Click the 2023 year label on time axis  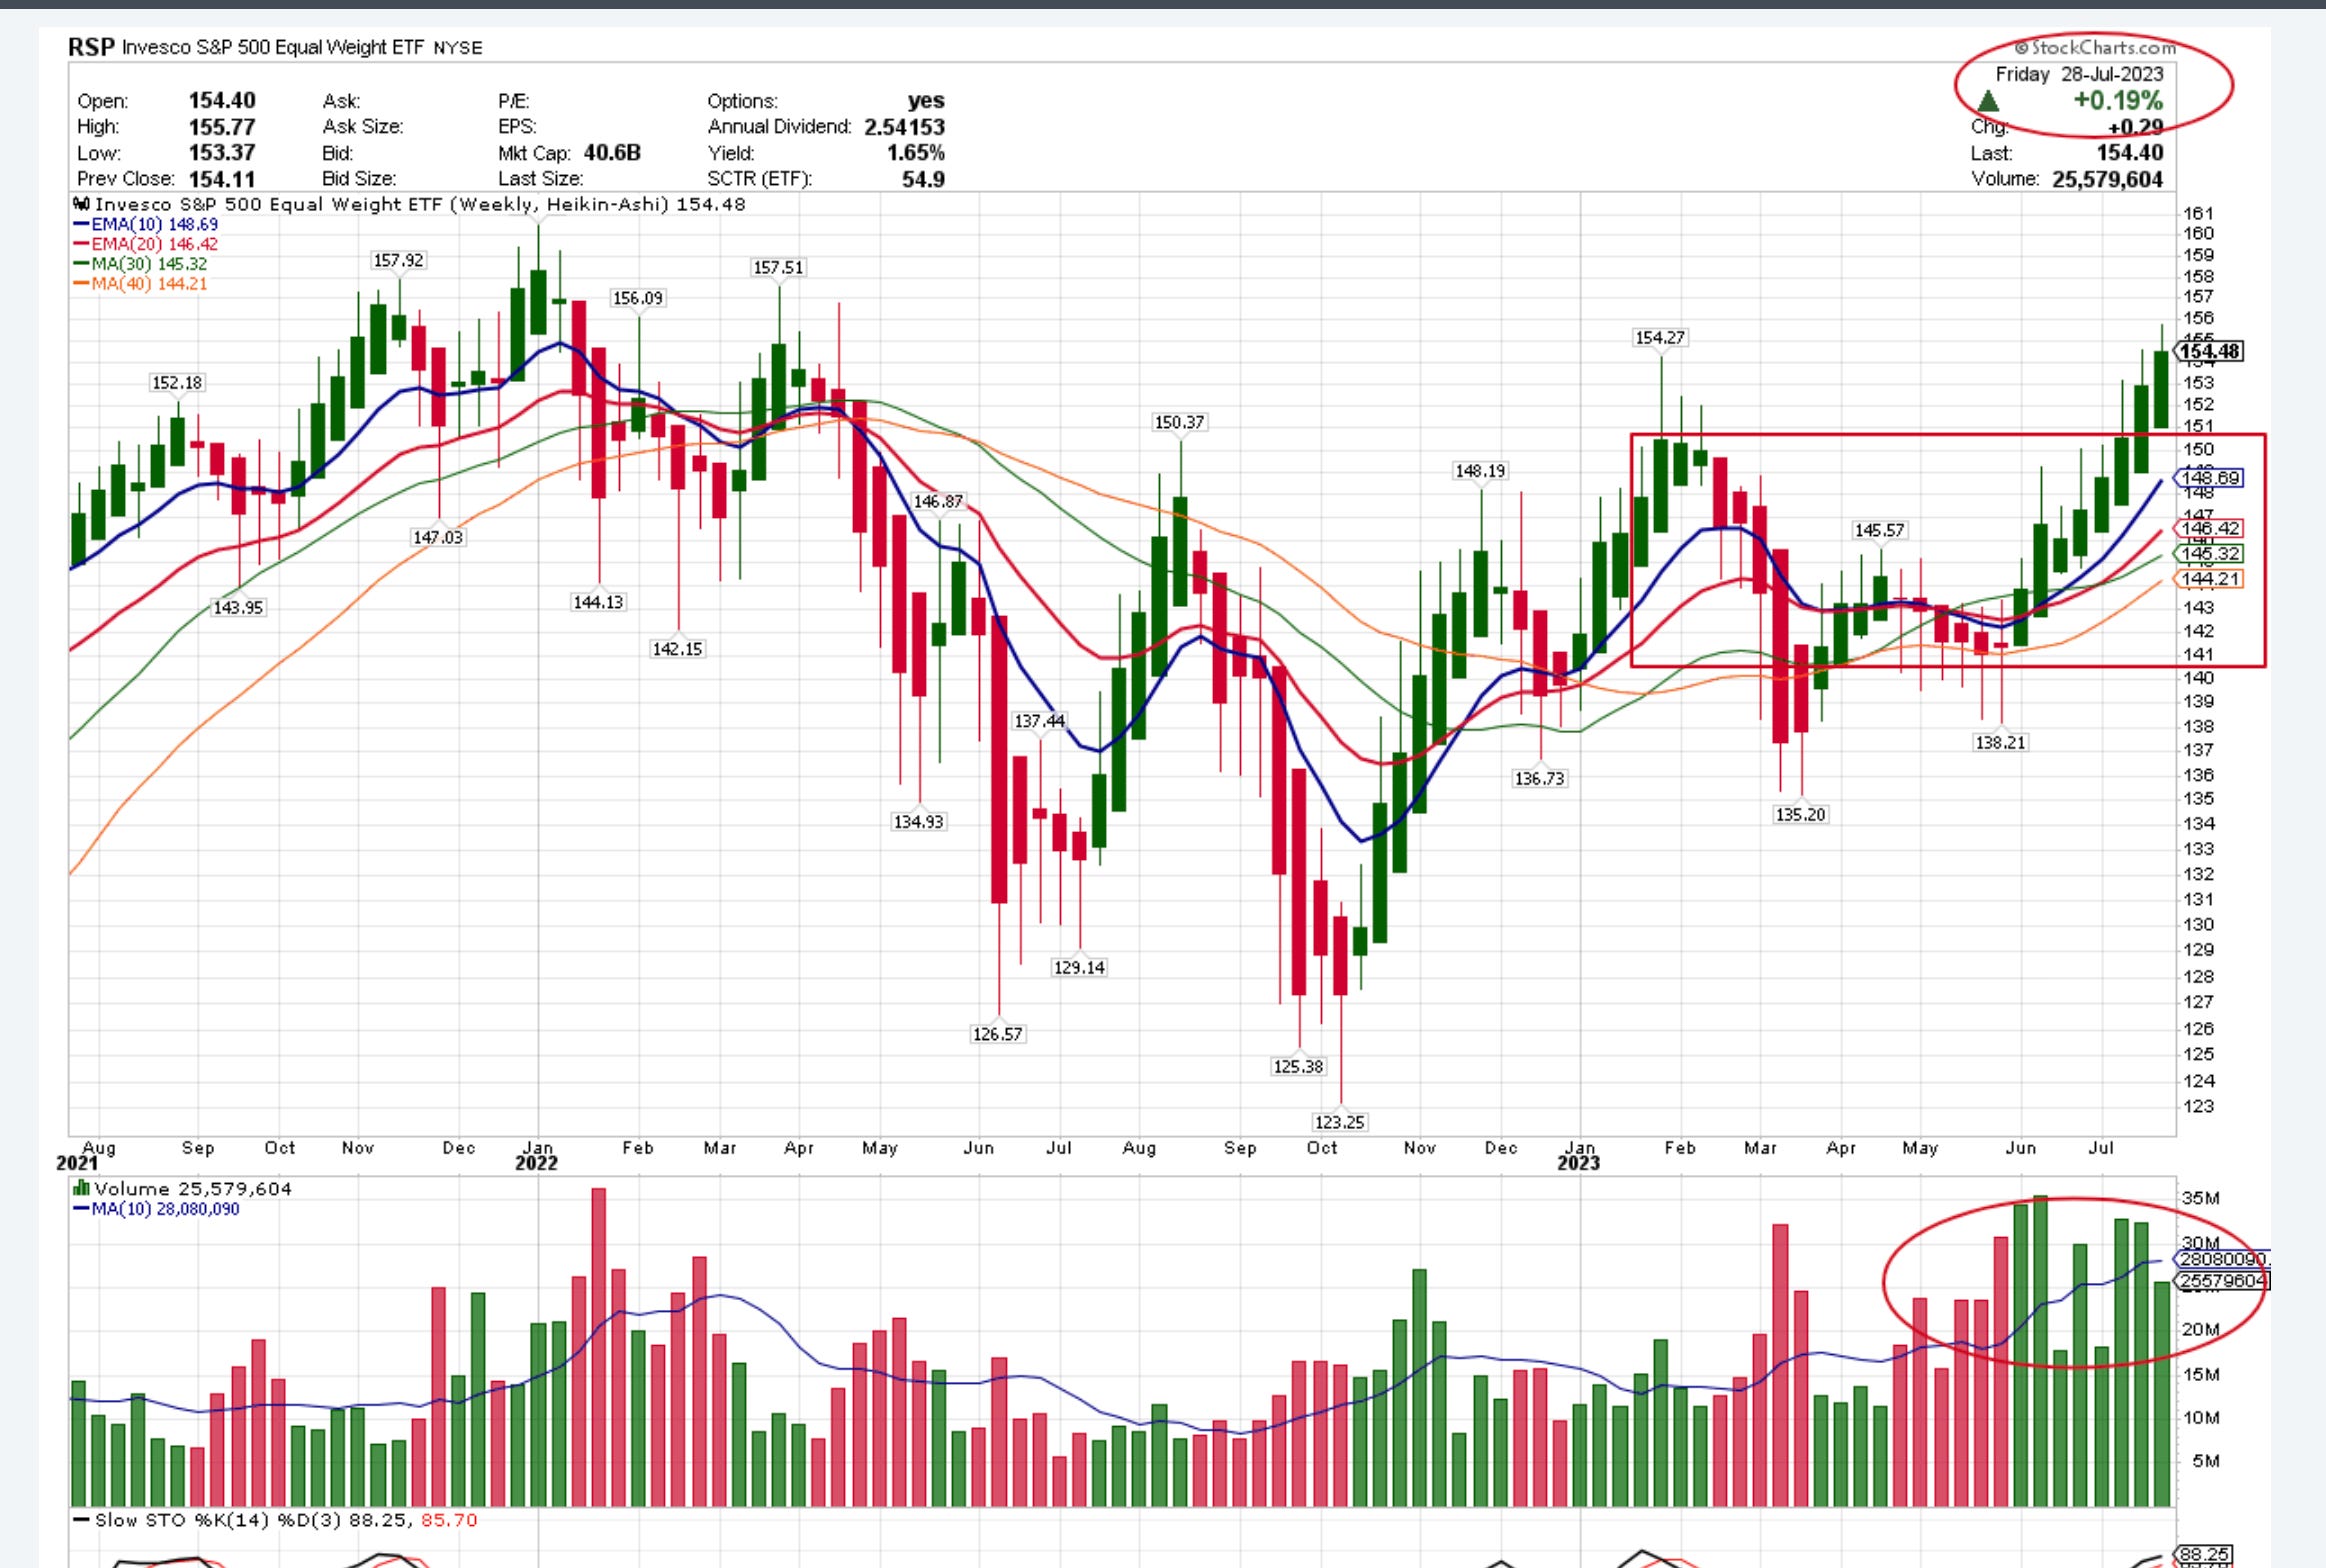pos(1578,1163)
